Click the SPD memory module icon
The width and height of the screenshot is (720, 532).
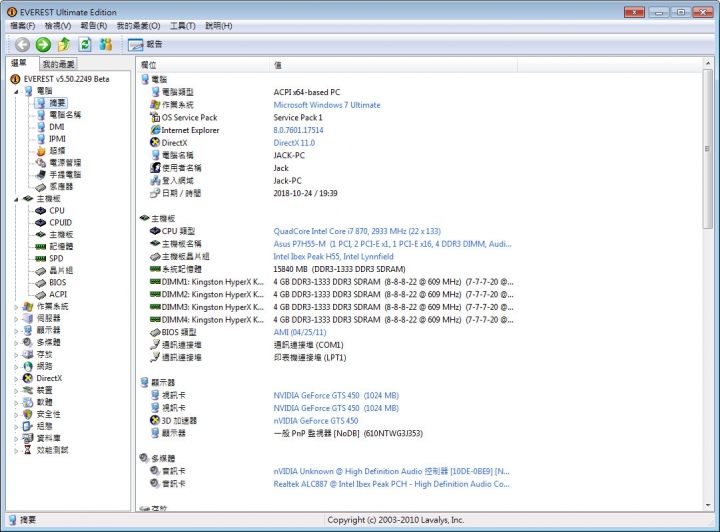point(40,258)
